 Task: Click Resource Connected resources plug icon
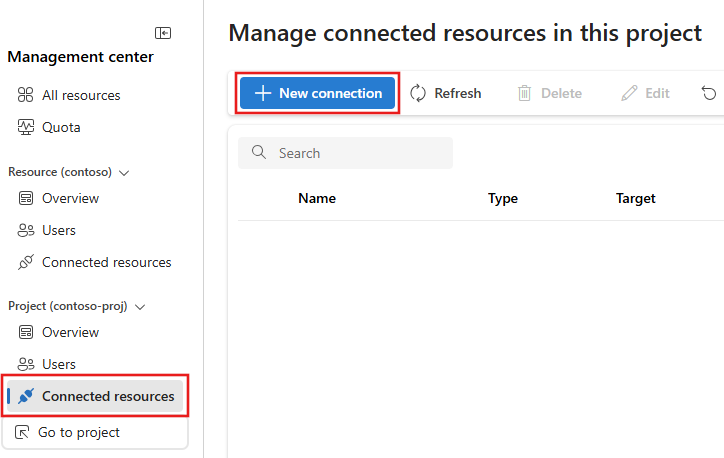pos(26,263)
